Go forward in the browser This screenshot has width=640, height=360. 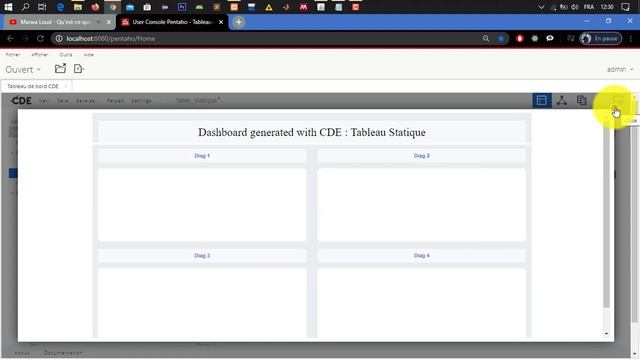(25, 38)
